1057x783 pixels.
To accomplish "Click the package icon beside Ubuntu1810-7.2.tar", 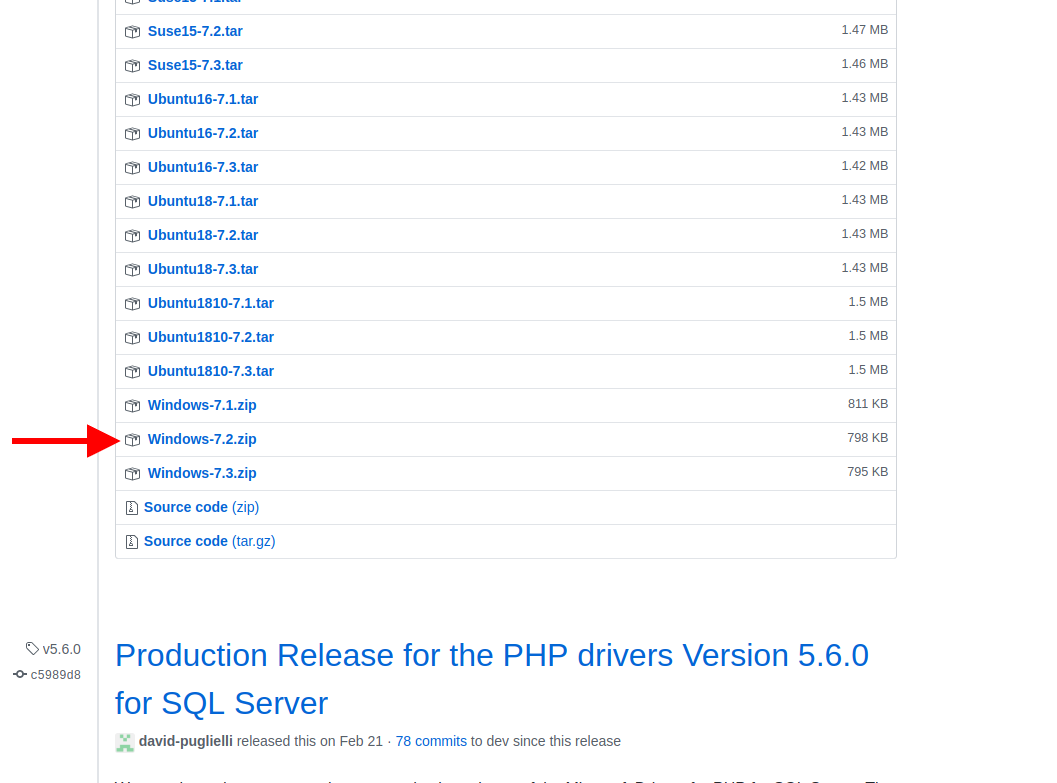I will click(132, 338).
